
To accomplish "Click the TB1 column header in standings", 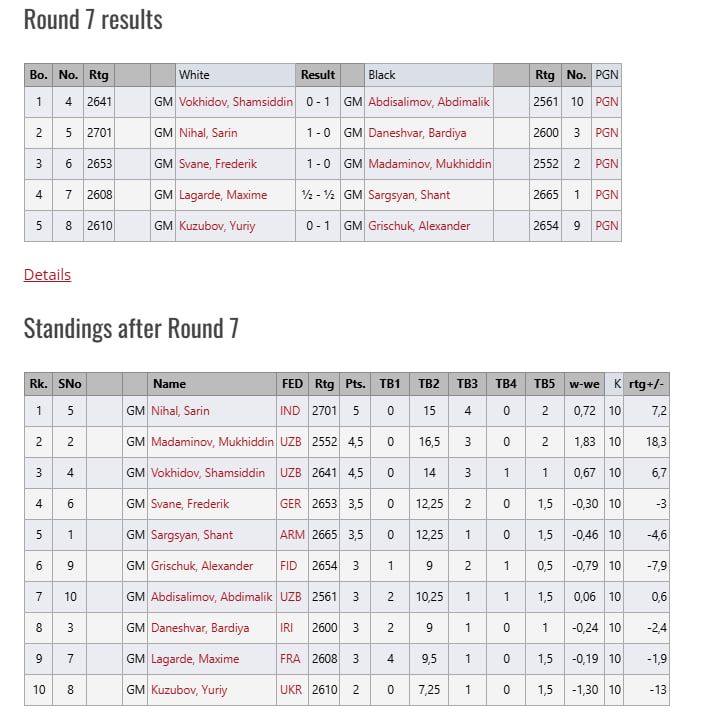I will pos(389,384).
